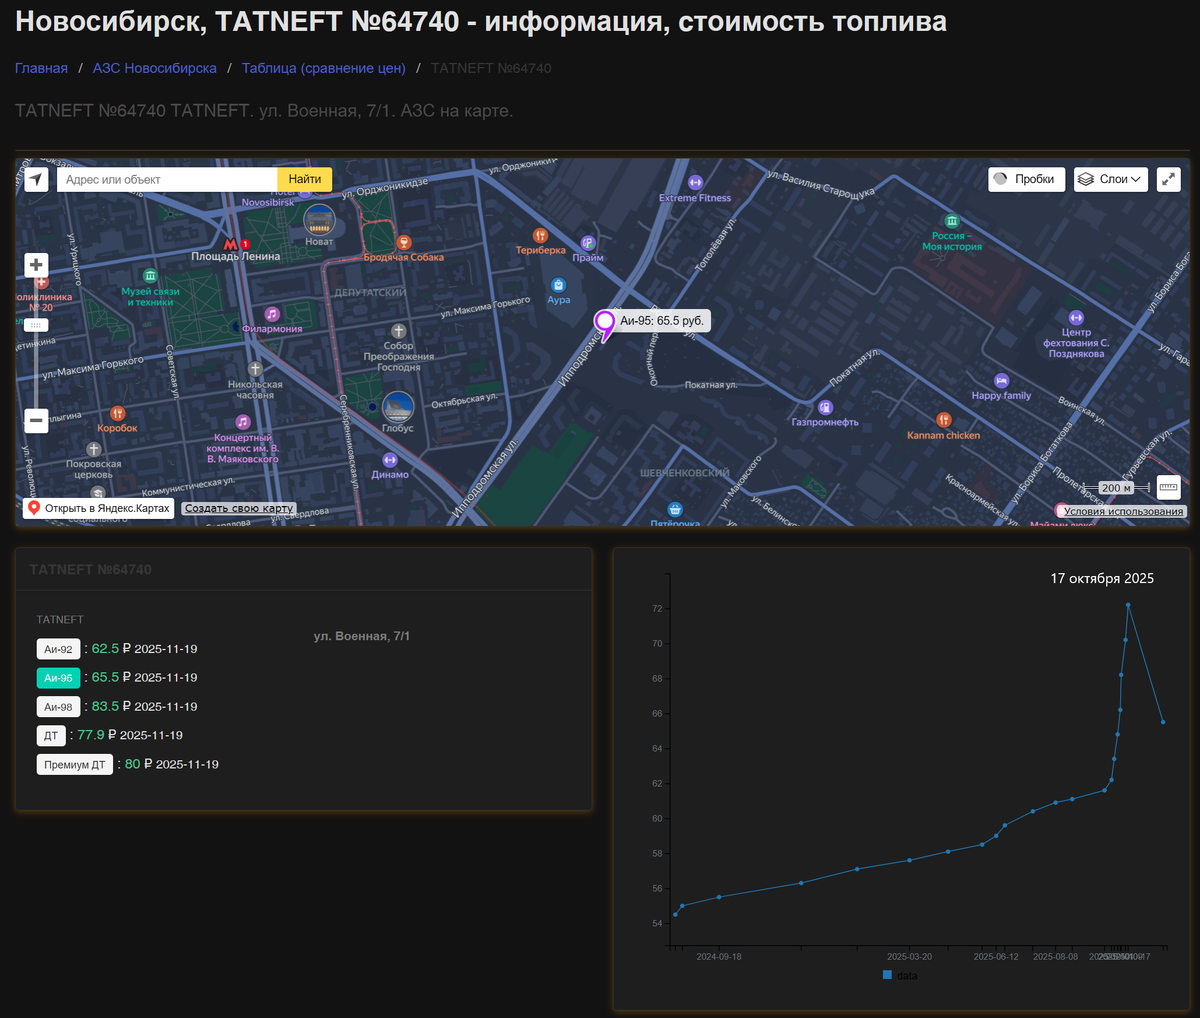Viewport: 1200px width, 1018px height.
Task: Click the Прайм map icon
Action: coord(588,243)
